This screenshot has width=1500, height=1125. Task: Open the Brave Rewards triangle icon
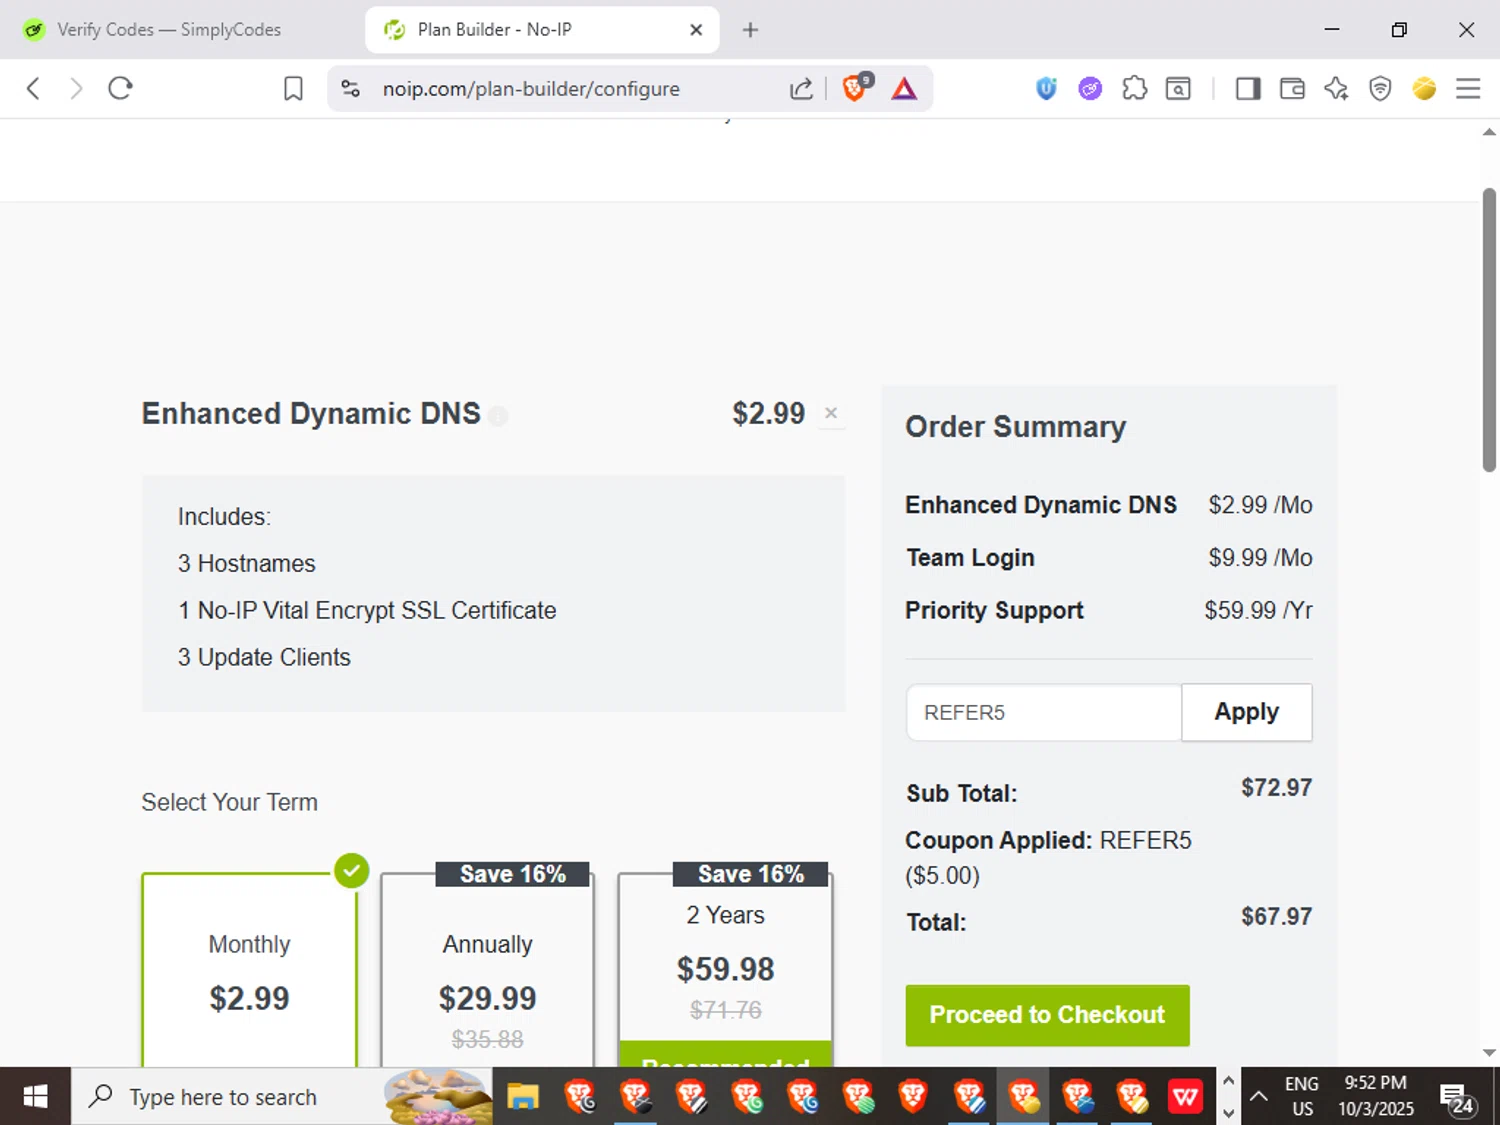[x=904, y=89]
